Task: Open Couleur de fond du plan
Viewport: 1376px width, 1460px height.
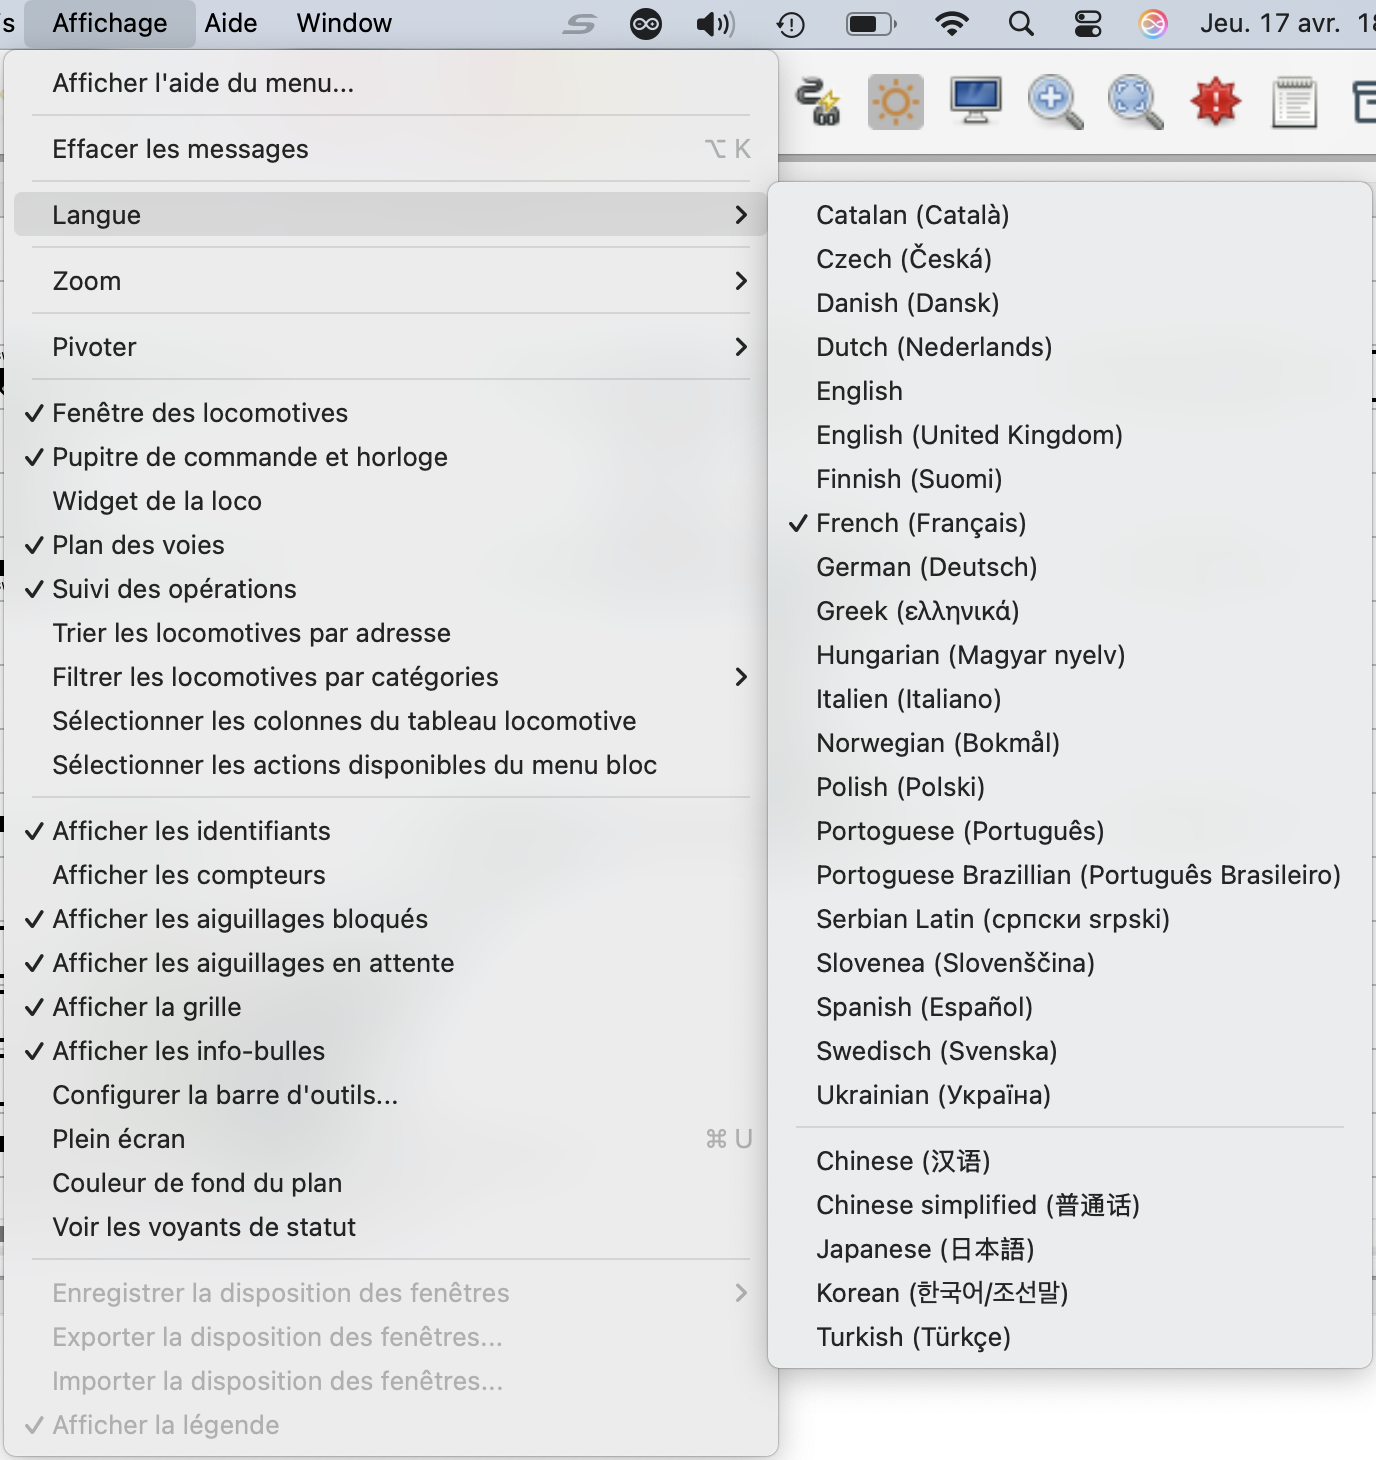Action: (197, 1183)
